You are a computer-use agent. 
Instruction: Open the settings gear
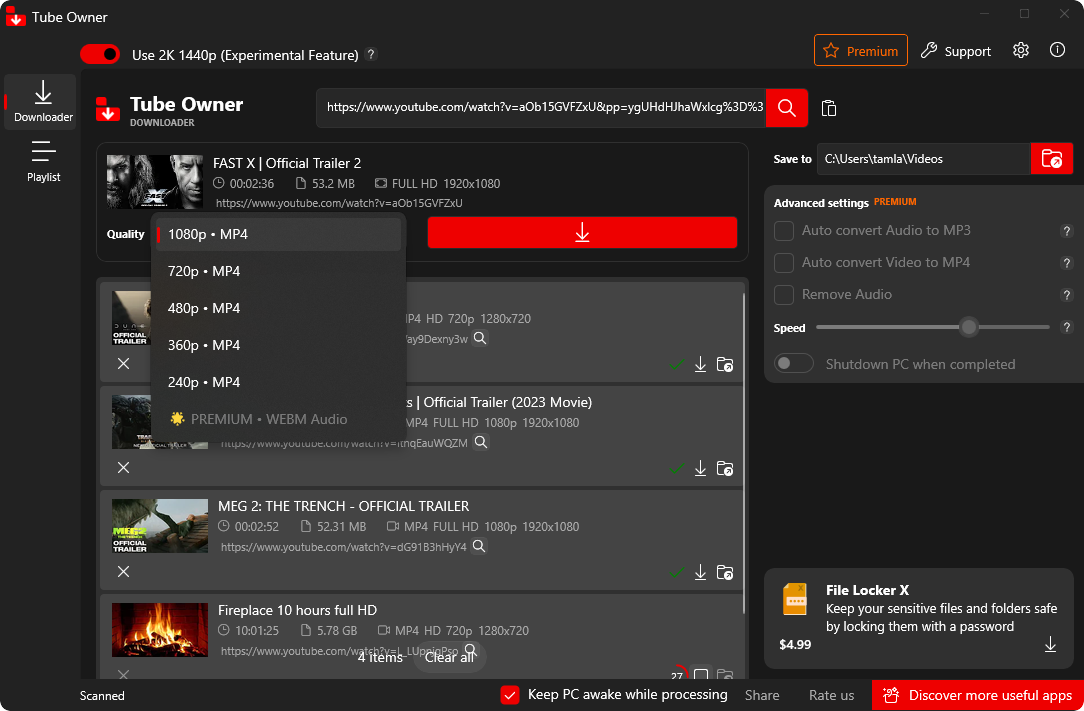coord(1021,50)
